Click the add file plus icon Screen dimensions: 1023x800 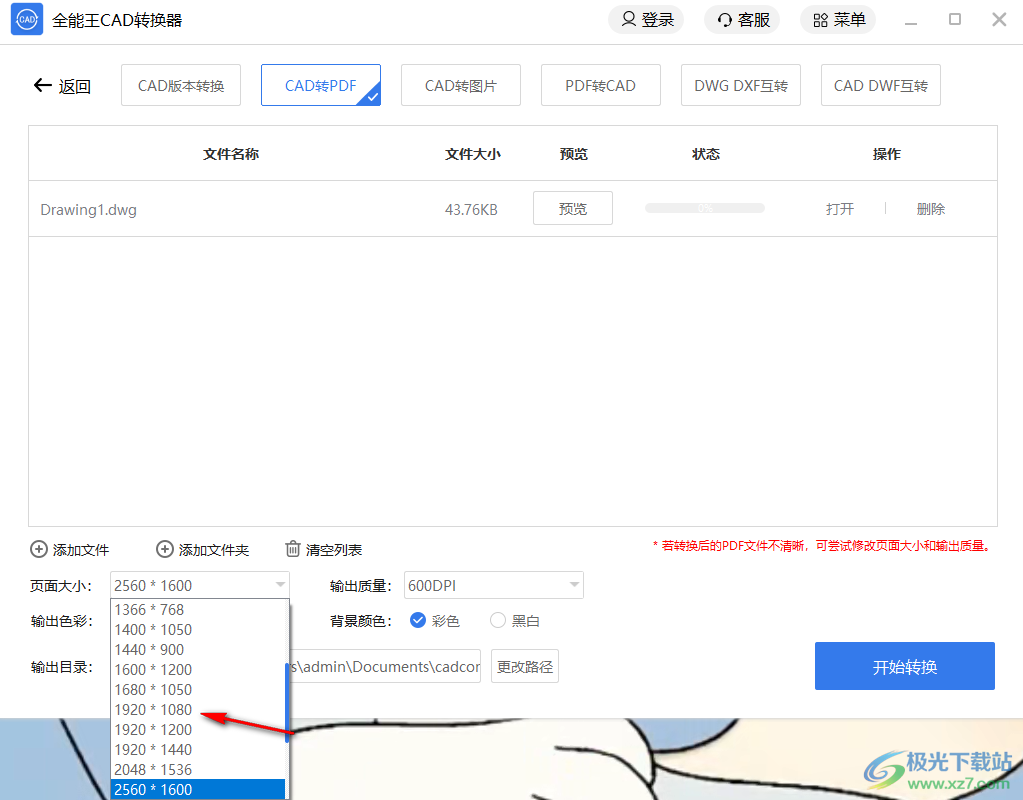[x=39, y=549]
